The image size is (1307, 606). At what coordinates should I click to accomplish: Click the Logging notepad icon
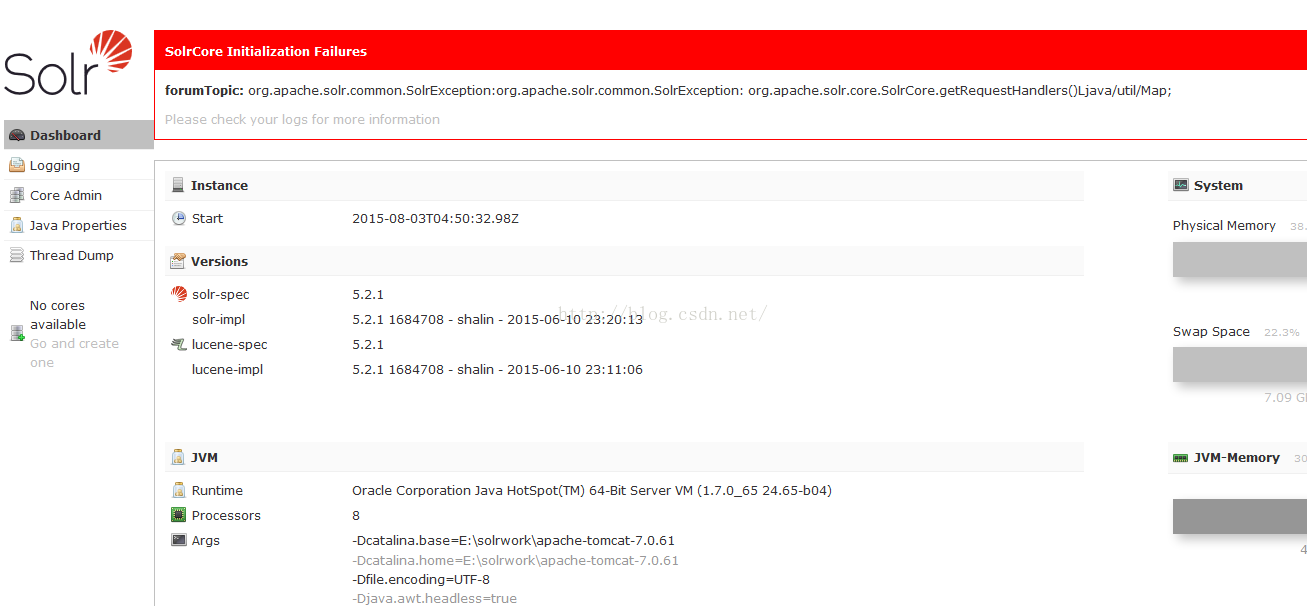pyautogui.click(x=16, y=165)
